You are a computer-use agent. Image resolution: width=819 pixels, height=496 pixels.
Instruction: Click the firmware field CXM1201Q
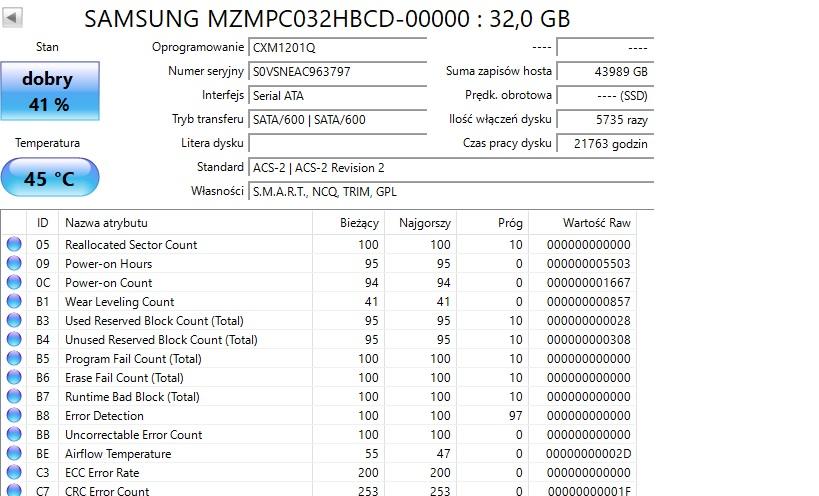click(337, 47)
